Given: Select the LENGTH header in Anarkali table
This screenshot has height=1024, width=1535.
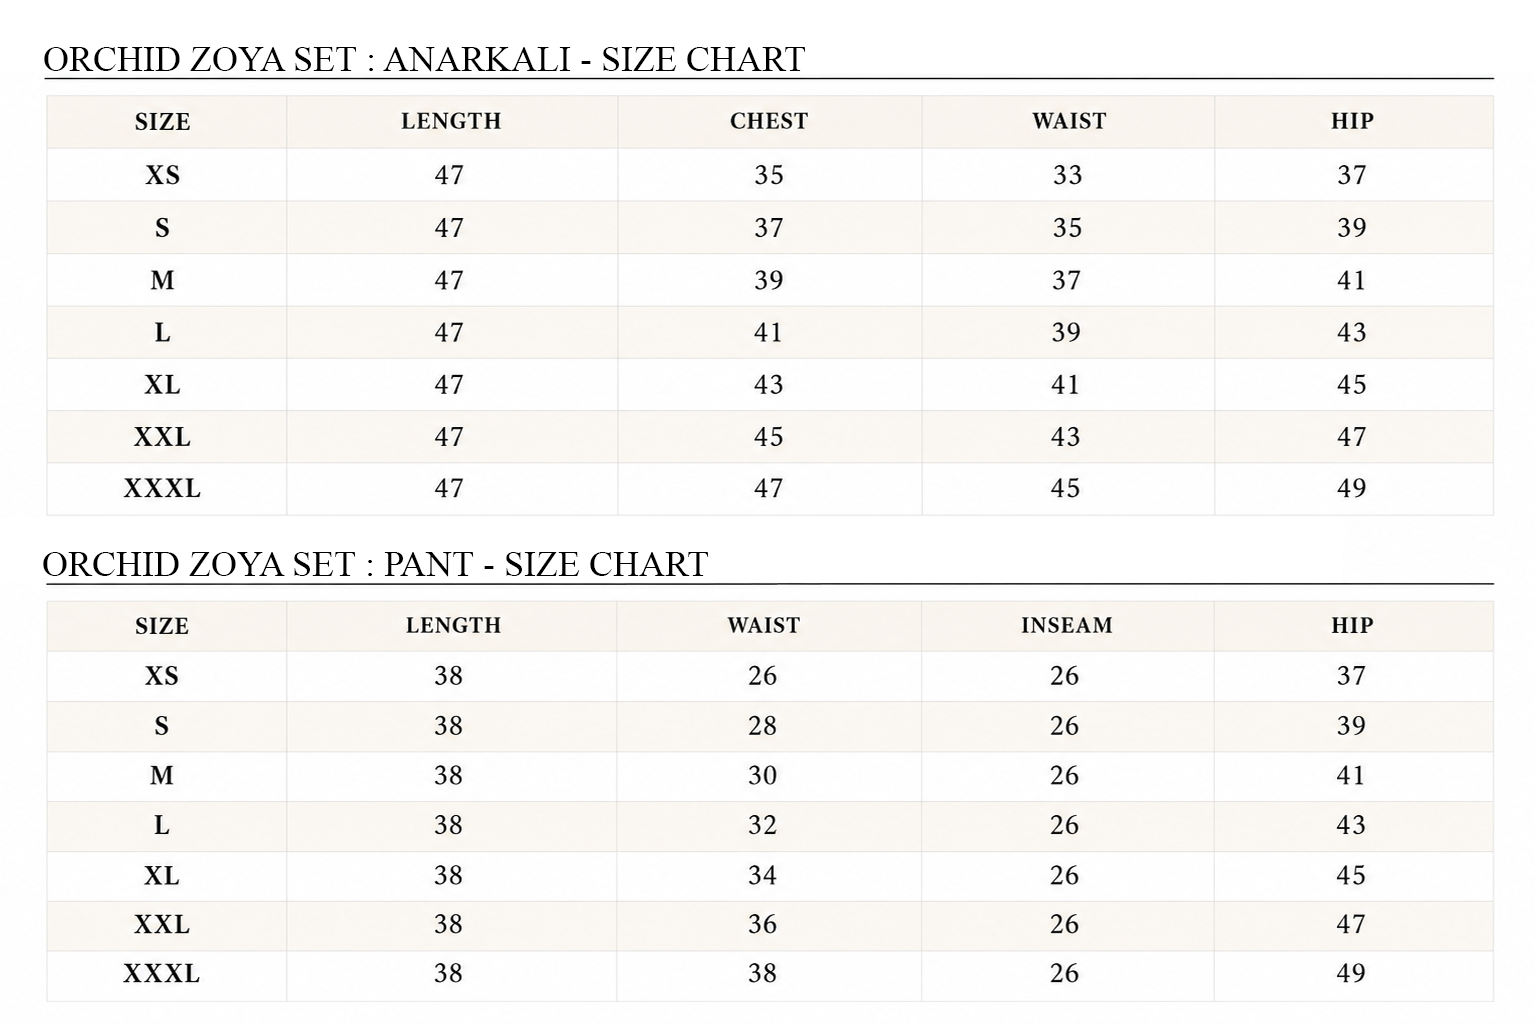Looking at the screenshot, I should (x=451, y=121).
